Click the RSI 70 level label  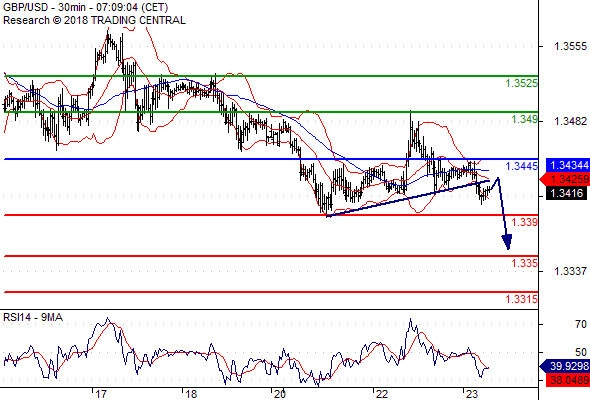pos(581,324)
